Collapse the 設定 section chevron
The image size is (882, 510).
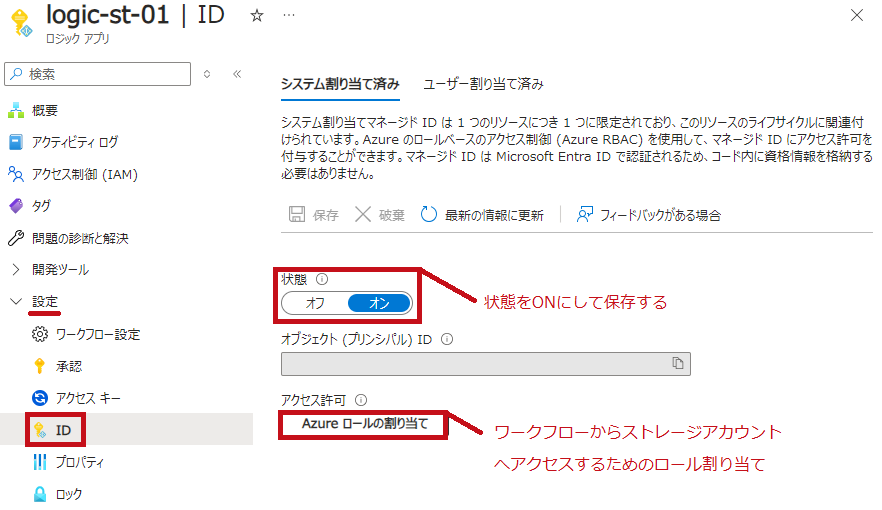pyautogui.click(x=16, y=301)
